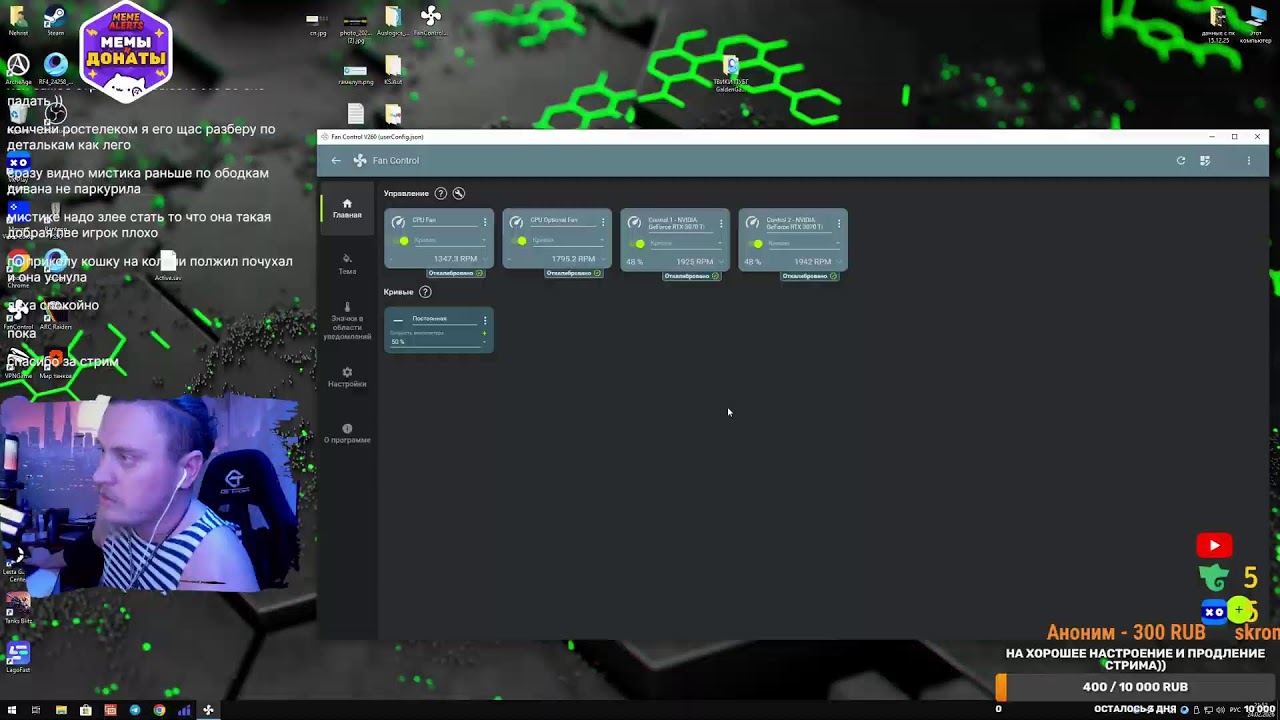
Task: Open the Настройки settings tab
Action: (x=347, y=377)
